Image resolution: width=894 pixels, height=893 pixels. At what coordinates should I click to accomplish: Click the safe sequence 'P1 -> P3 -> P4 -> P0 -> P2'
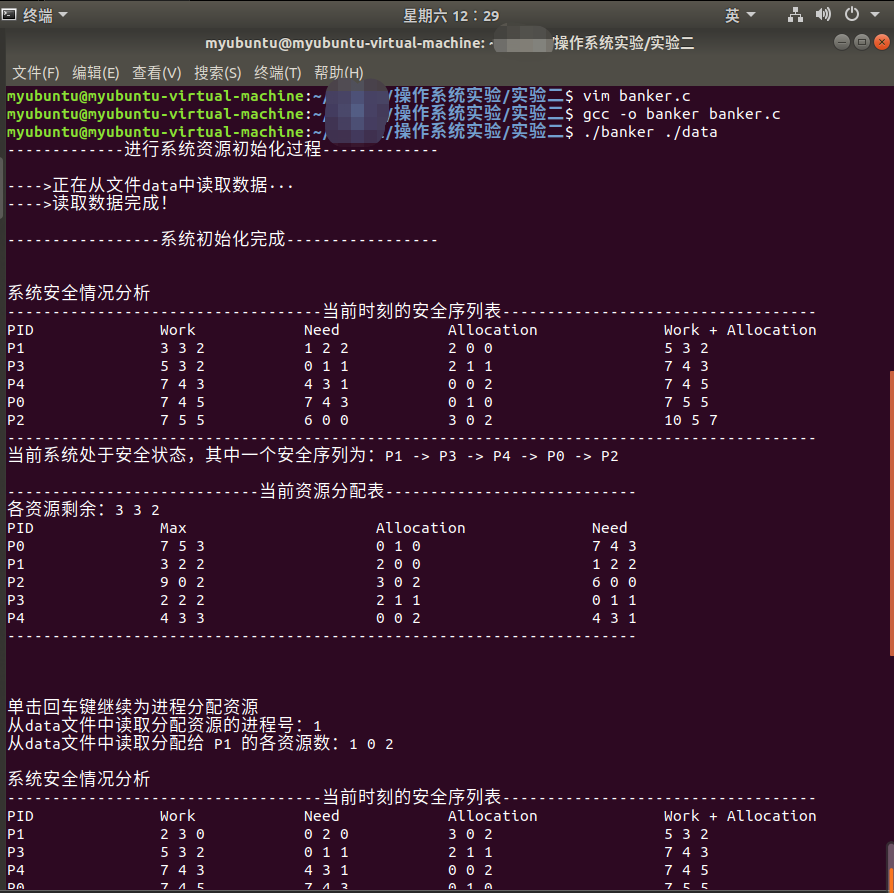tap(502, 456)
